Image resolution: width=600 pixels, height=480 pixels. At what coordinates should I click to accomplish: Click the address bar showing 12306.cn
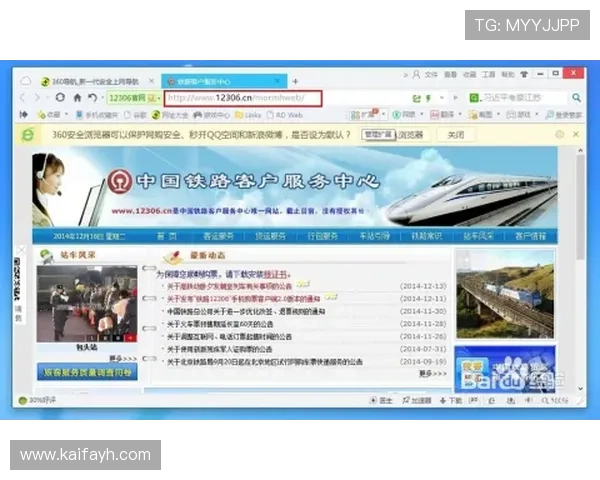pos(243,98)
